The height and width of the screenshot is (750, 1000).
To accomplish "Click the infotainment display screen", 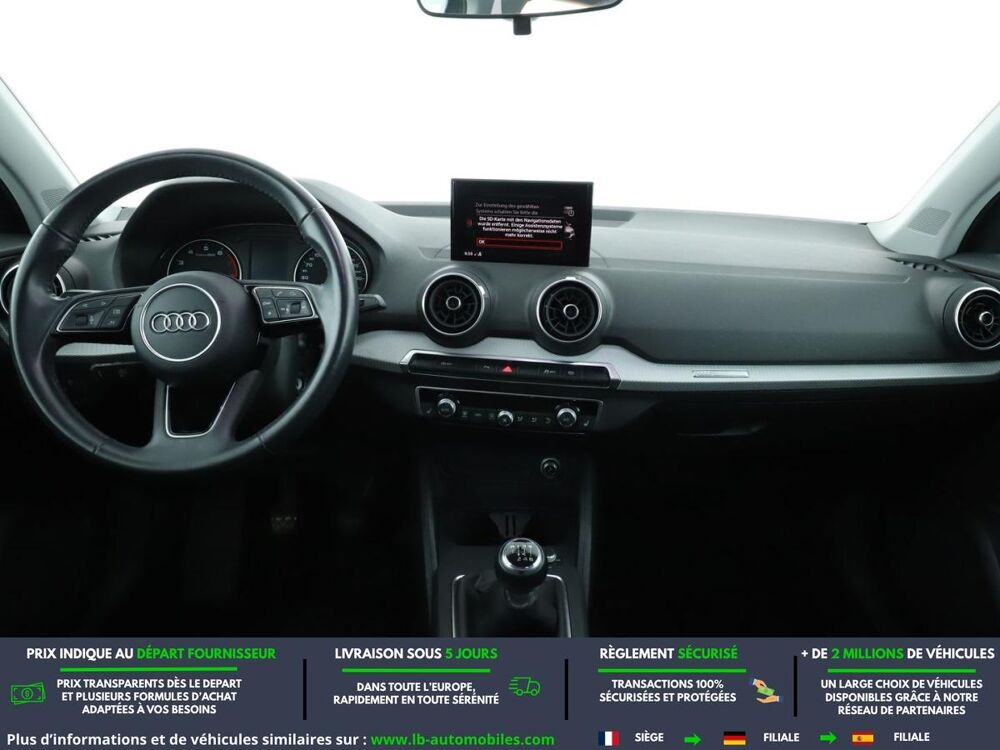I will point(522,221).
